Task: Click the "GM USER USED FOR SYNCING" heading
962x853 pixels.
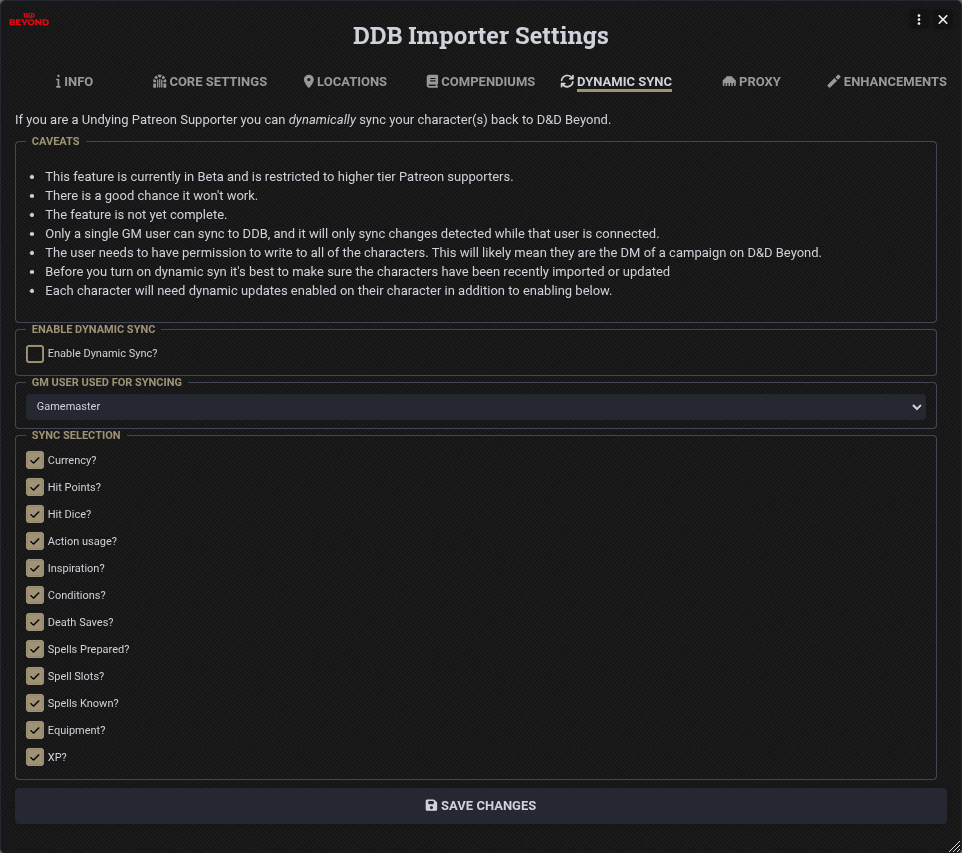Action: point(107,382)
